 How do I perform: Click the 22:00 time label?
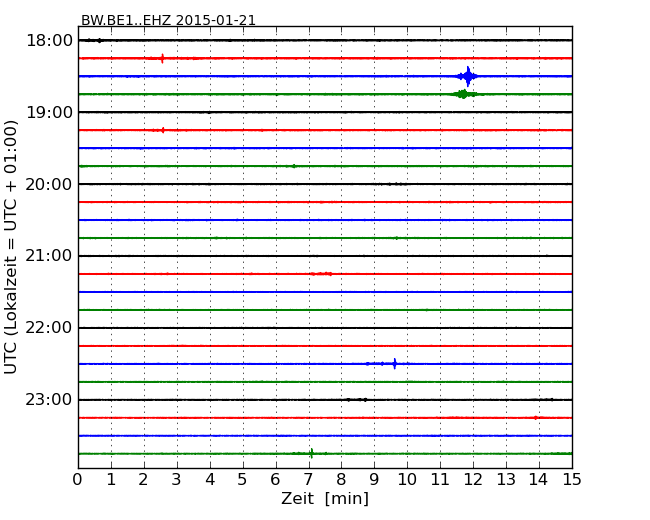coord(49,328)
